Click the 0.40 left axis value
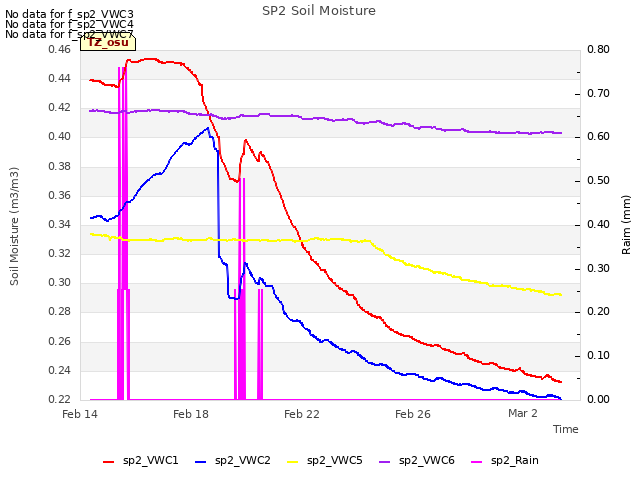 click(60, 136)
